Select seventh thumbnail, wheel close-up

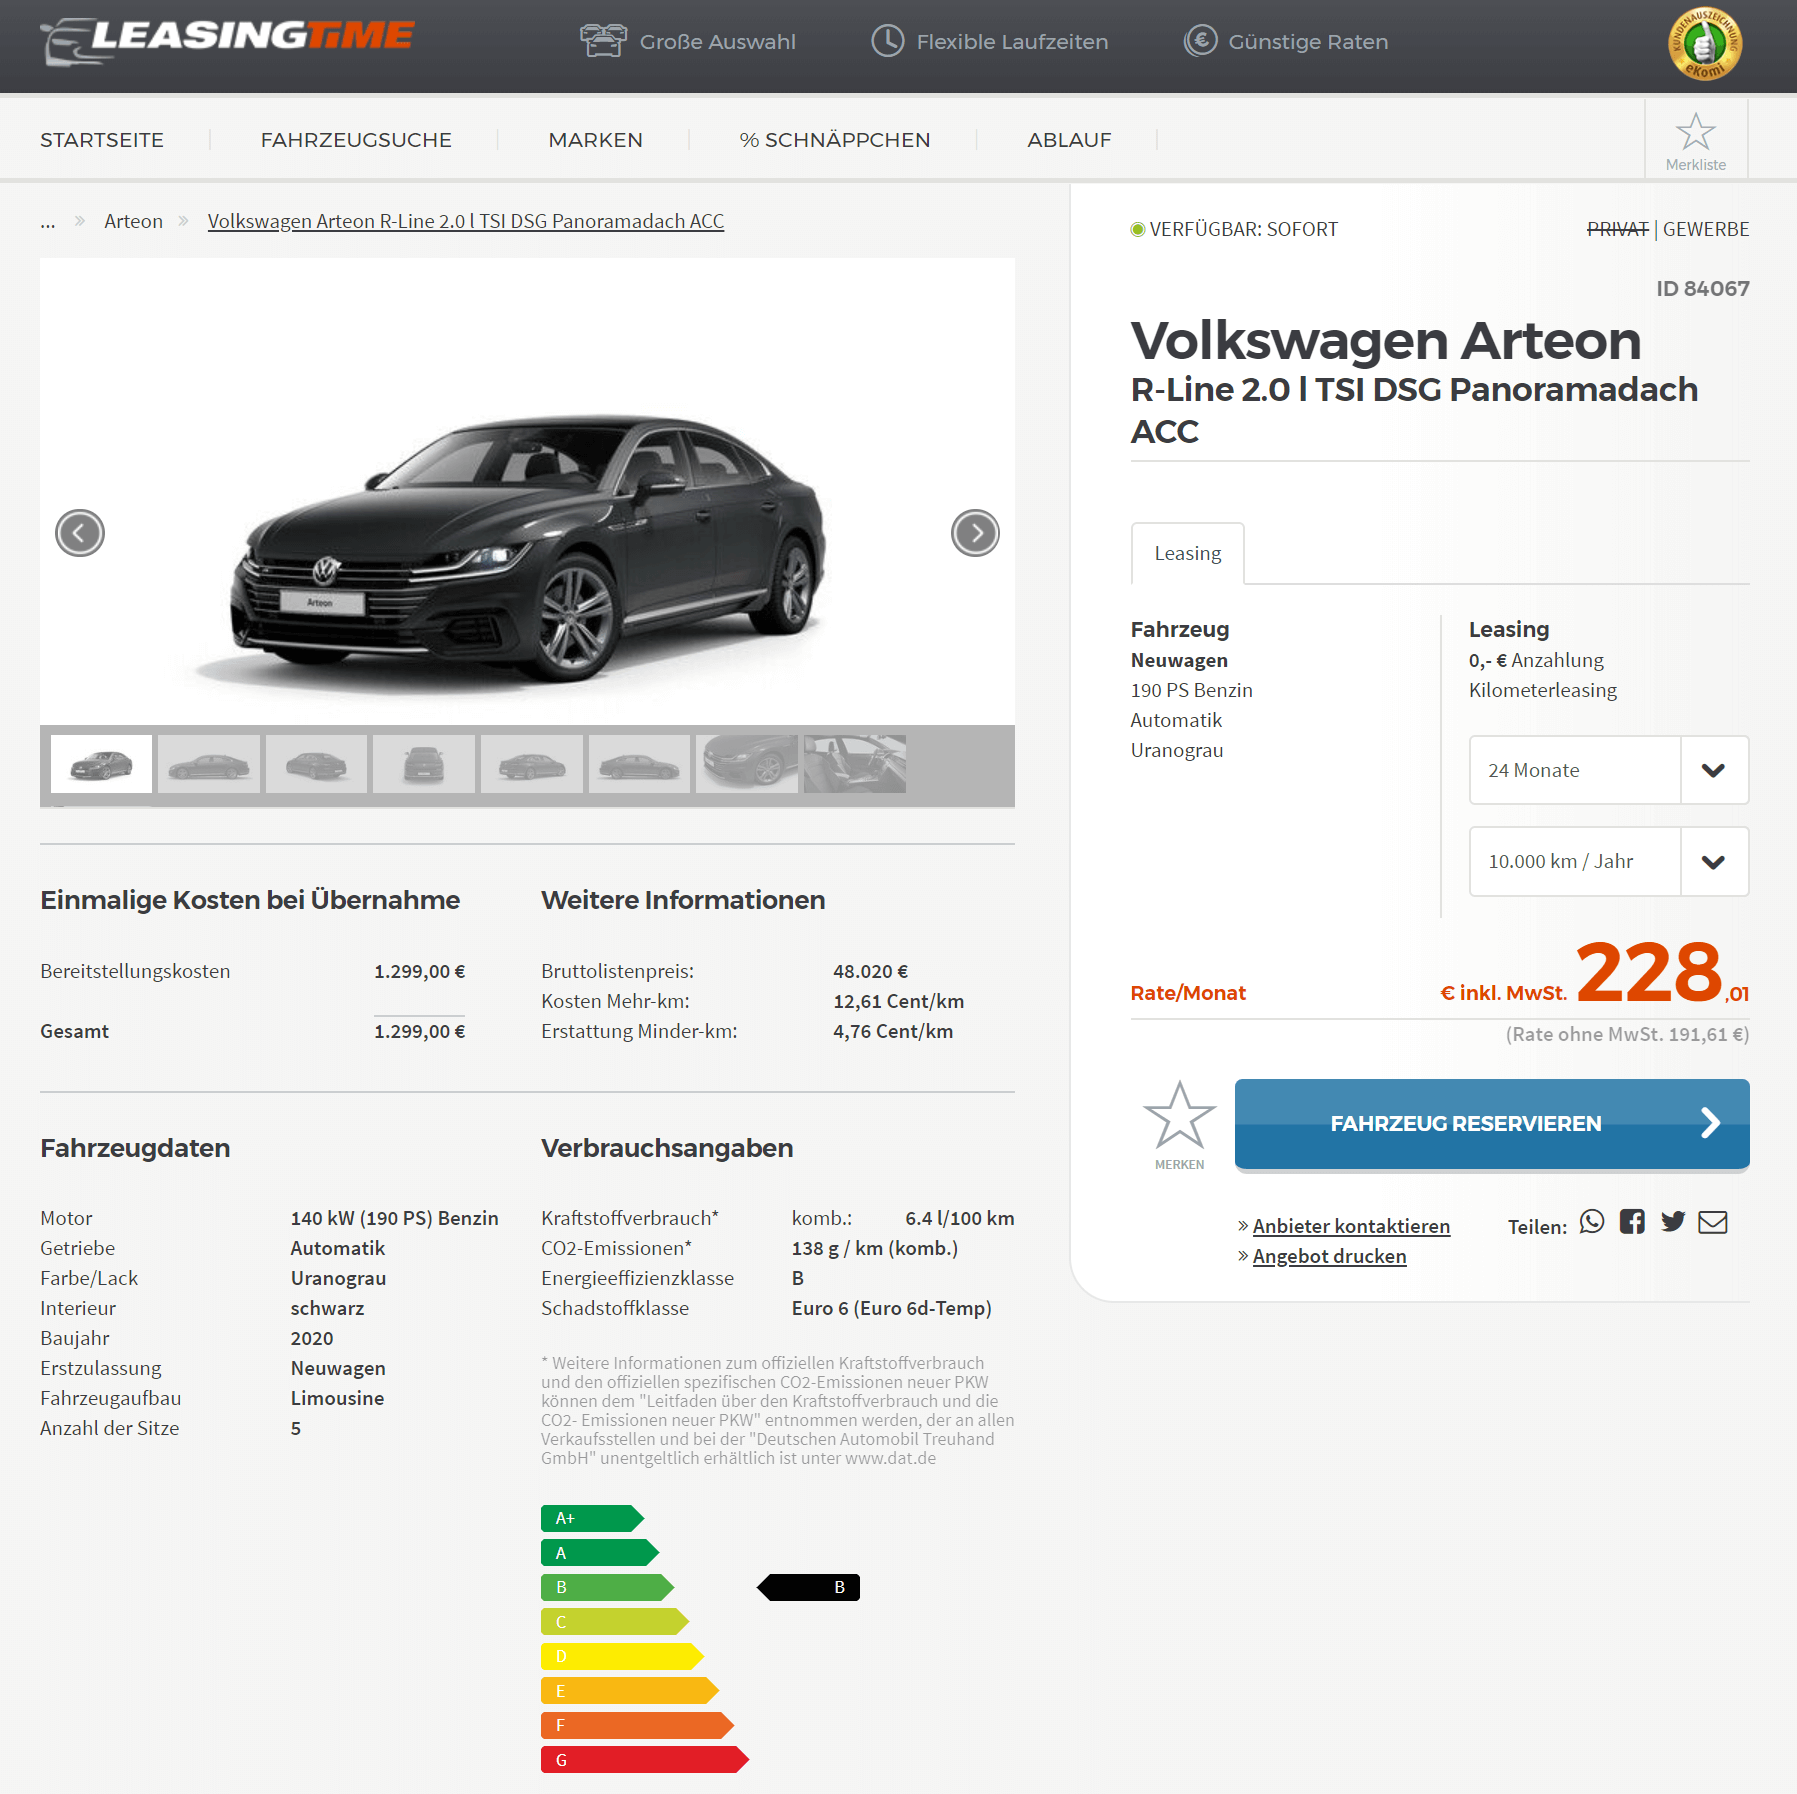click(747, 764)
